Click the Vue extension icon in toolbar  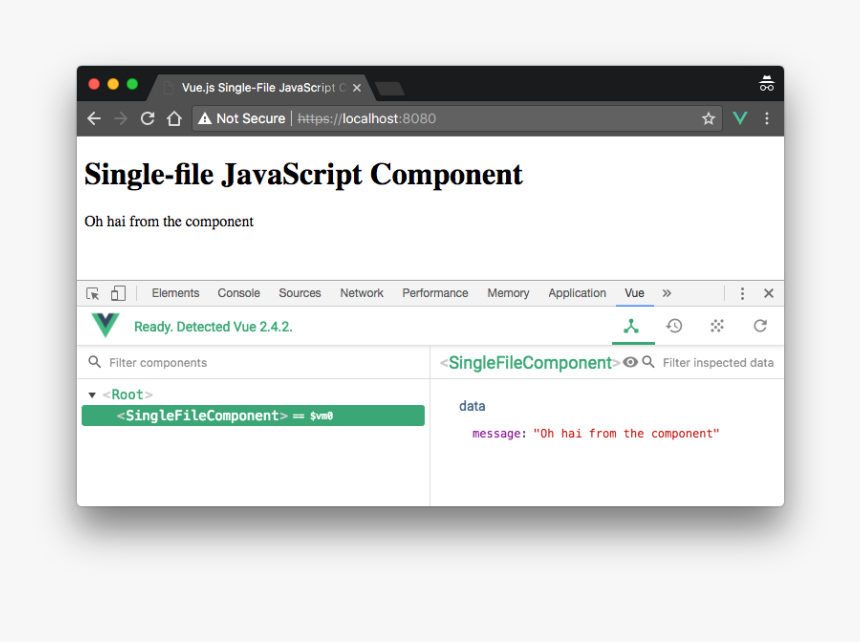[x=740, y=118]
